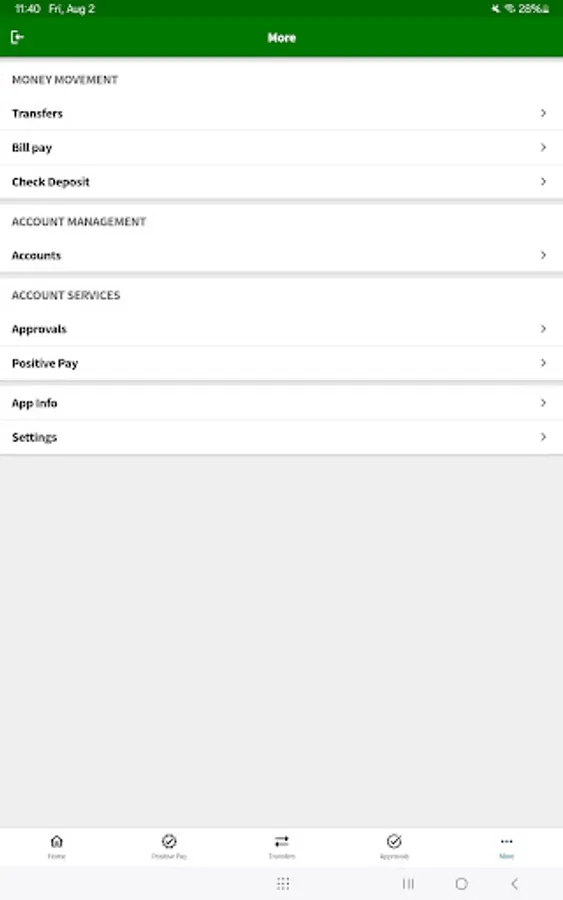
Task: Expand Bill pay row chevron
Action: [x=543, y=148]
